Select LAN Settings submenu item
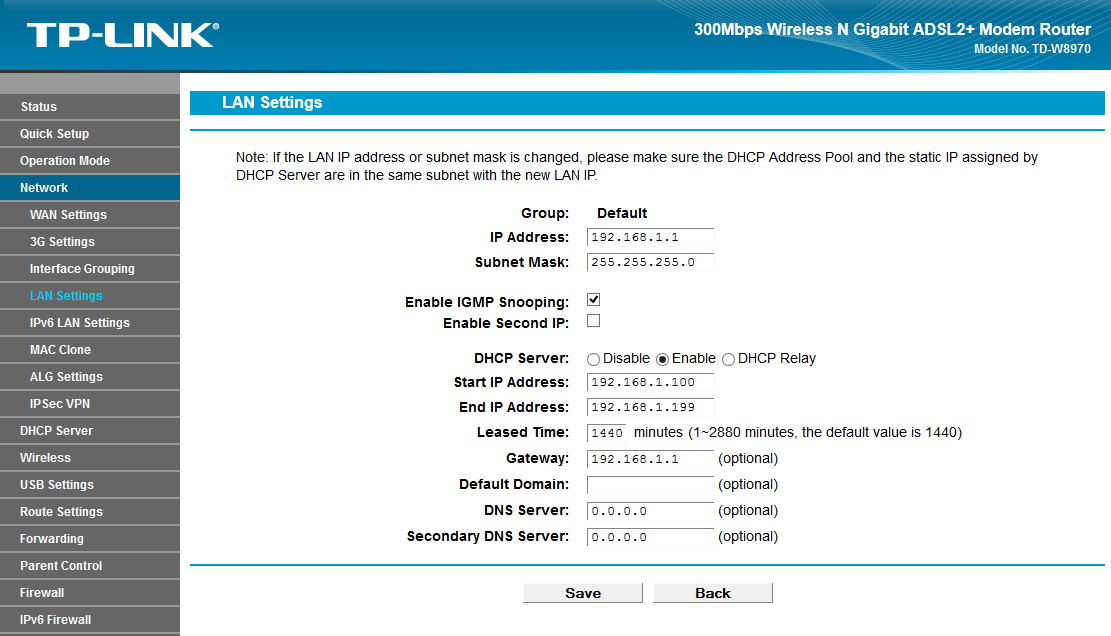This screenshot has height=636, width=1111. [x=90, y=295]
